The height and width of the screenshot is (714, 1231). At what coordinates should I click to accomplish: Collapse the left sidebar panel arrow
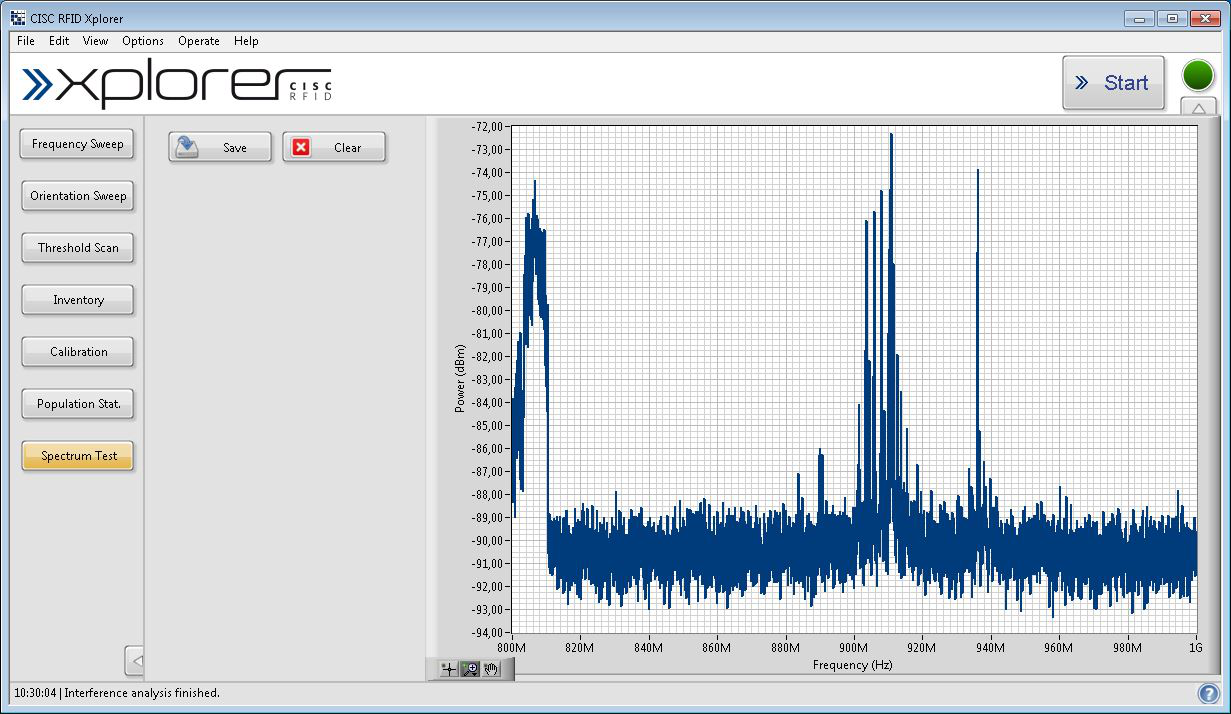pyautogui.click(x=136, y=660)
